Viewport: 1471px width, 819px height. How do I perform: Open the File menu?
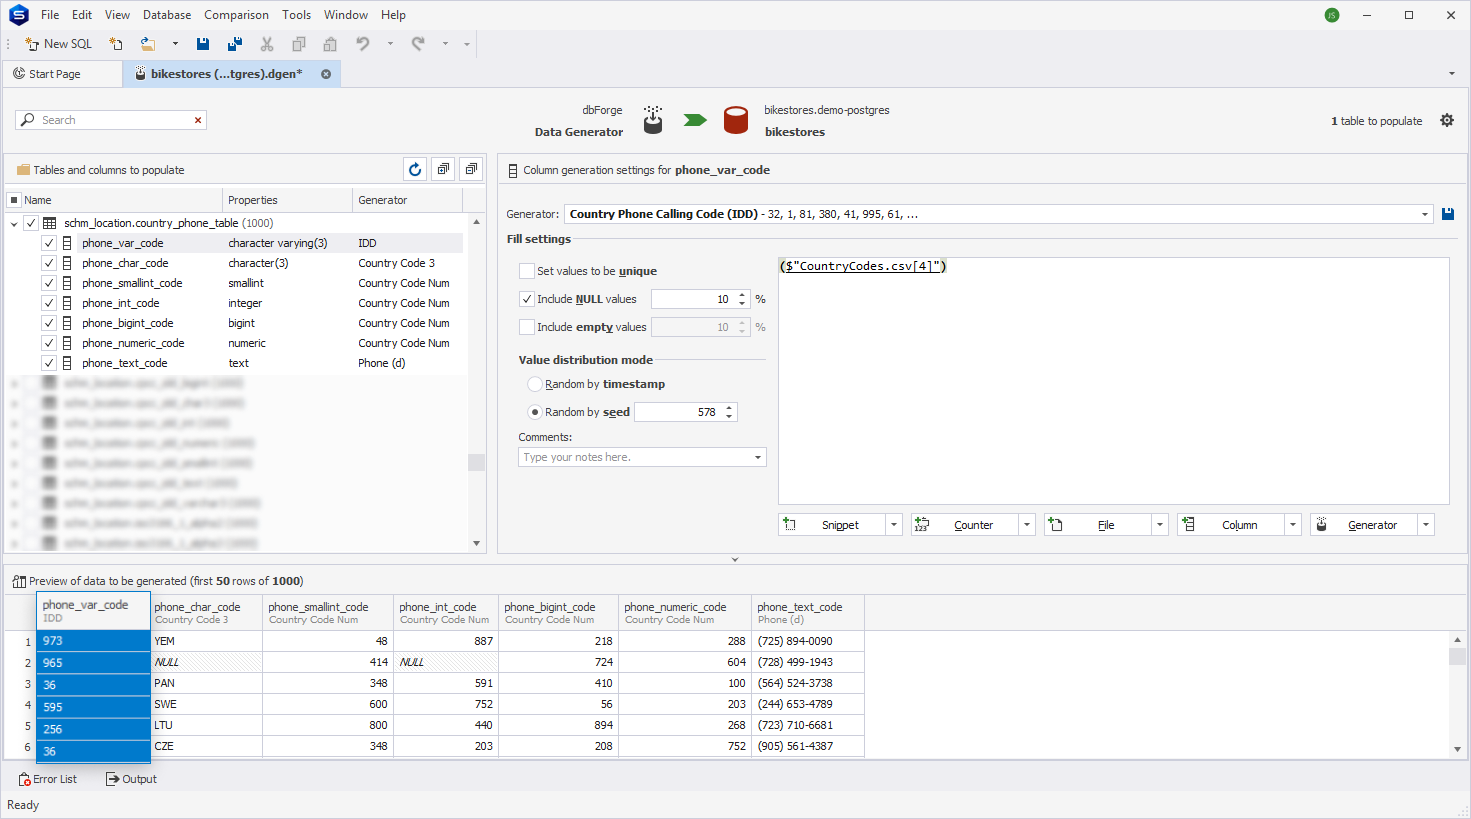coord(50,15)
